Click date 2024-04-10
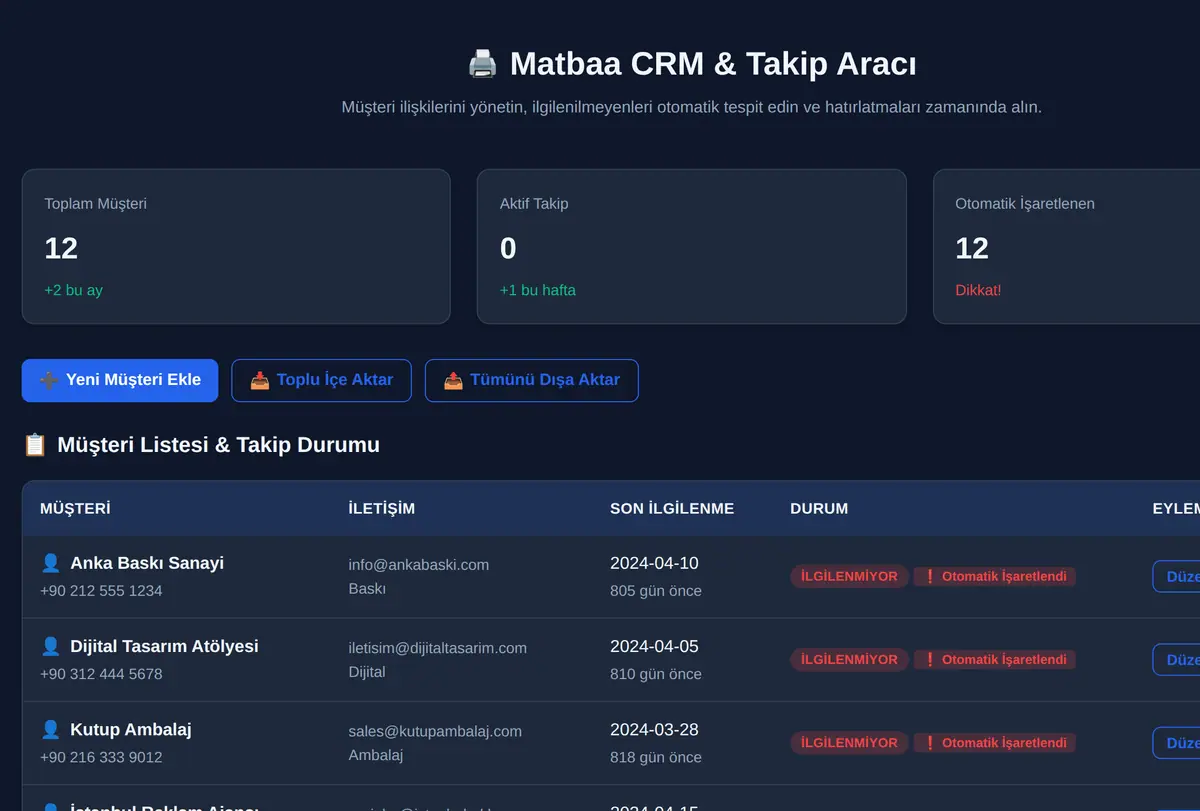The height and width of the screenshot is (811, 1200). coord(654,563)
